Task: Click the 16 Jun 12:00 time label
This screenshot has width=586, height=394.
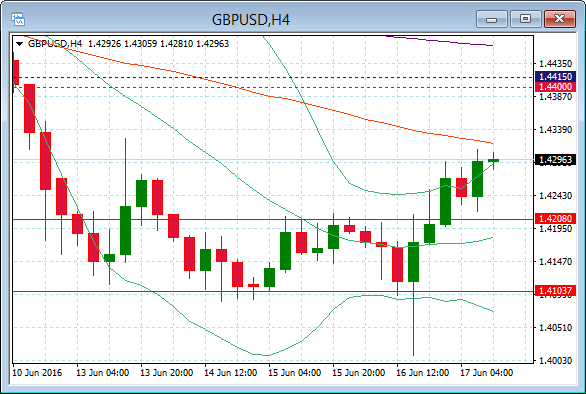Action: 422,373
